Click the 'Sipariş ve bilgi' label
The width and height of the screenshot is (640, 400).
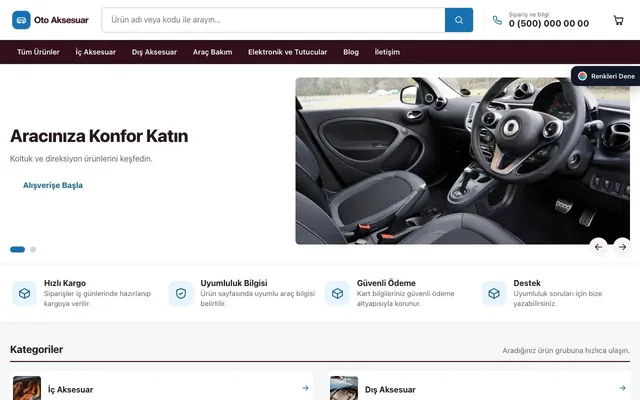coord(529,14)
